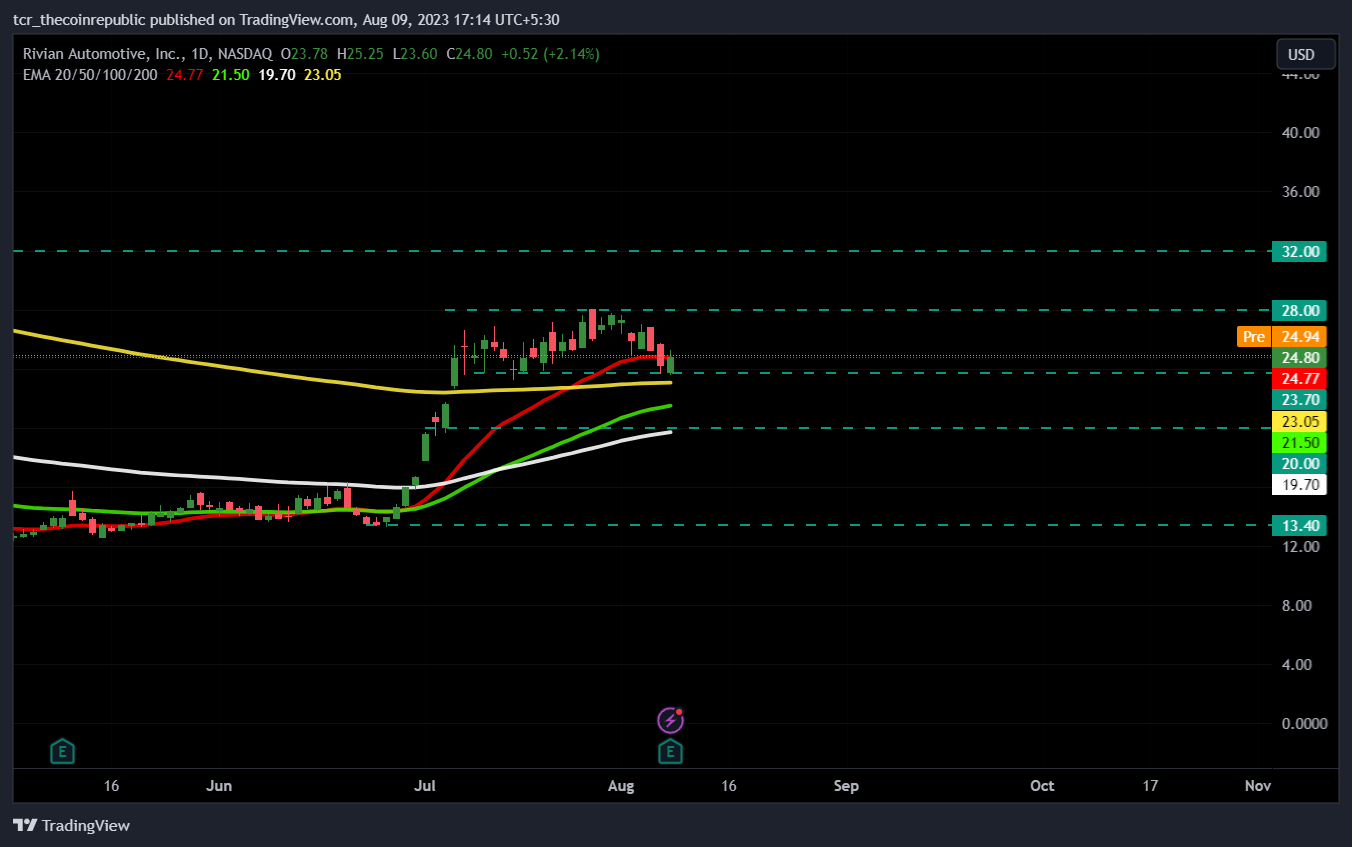This screenshot has width=1352, height=847.
Task: Select the 28.00 price level label
Action: (1299, 310)
